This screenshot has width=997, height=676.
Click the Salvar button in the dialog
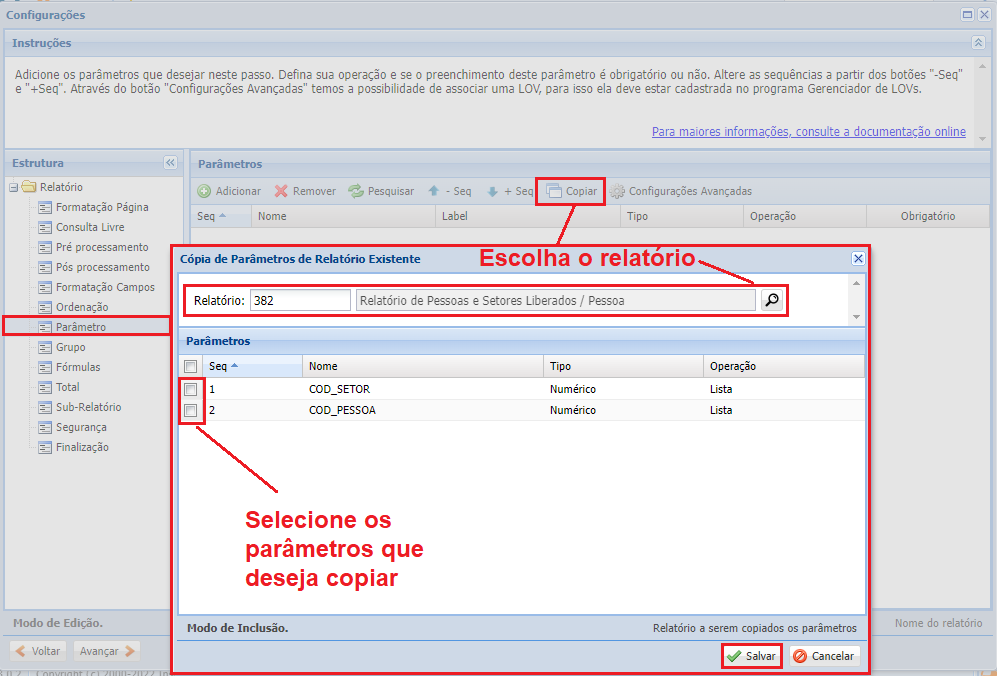click(x=751, y=655)
